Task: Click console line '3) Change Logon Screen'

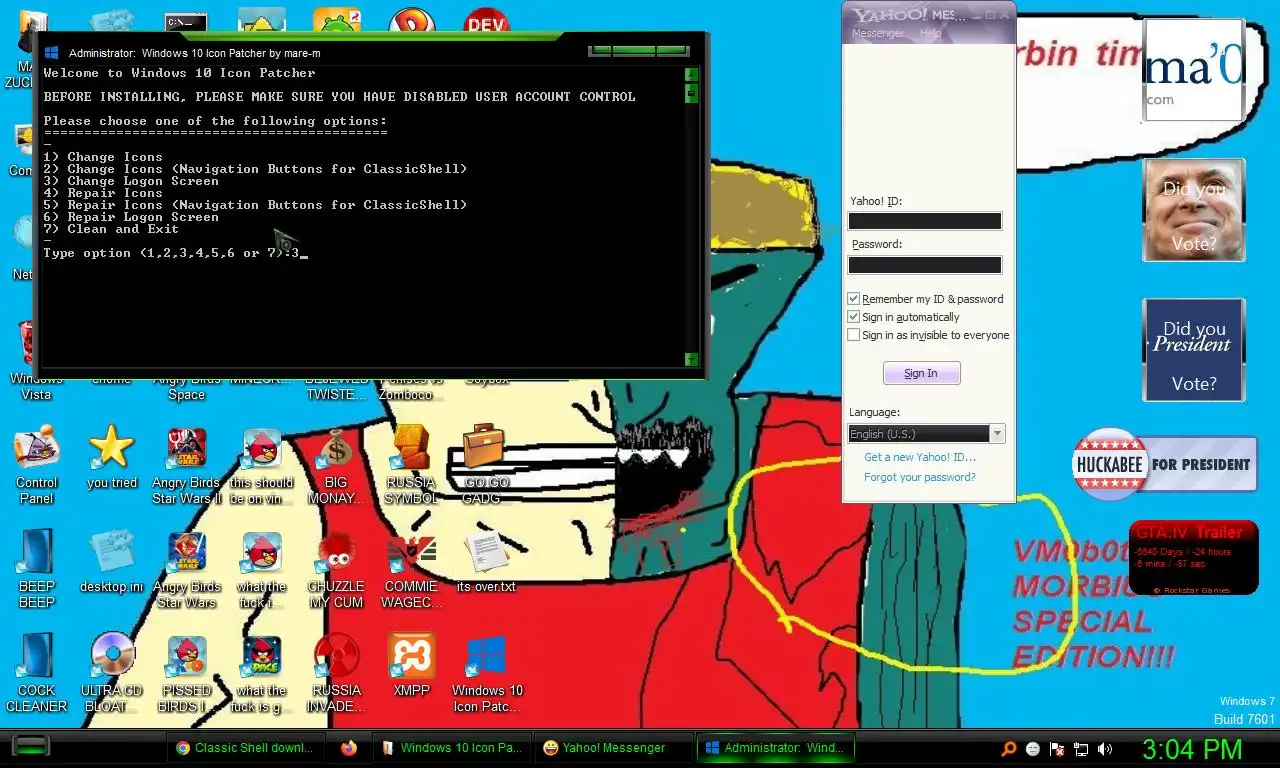Action: pyautogui.click(x=131, y=181)
